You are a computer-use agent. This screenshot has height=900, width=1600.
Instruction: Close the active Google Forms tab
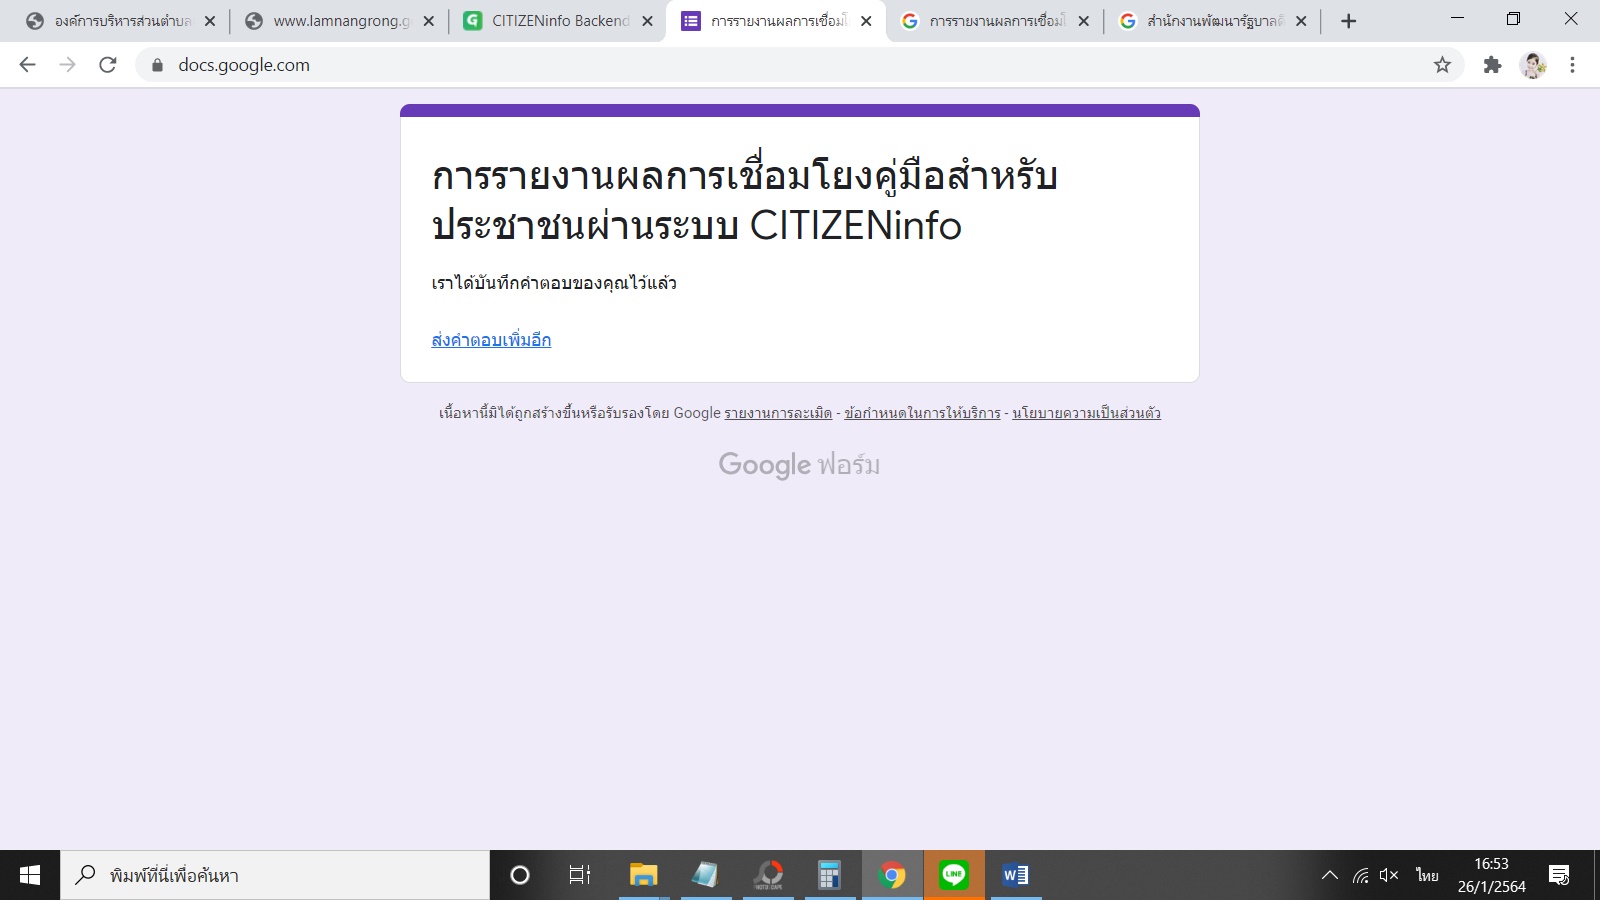click(x=866, y=21)
